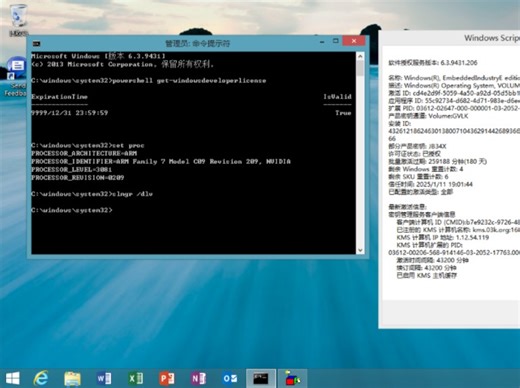This screenshot has width=520, height=388.
Task: Launch Outlook from the taskbar
Action: coord(230,379)
